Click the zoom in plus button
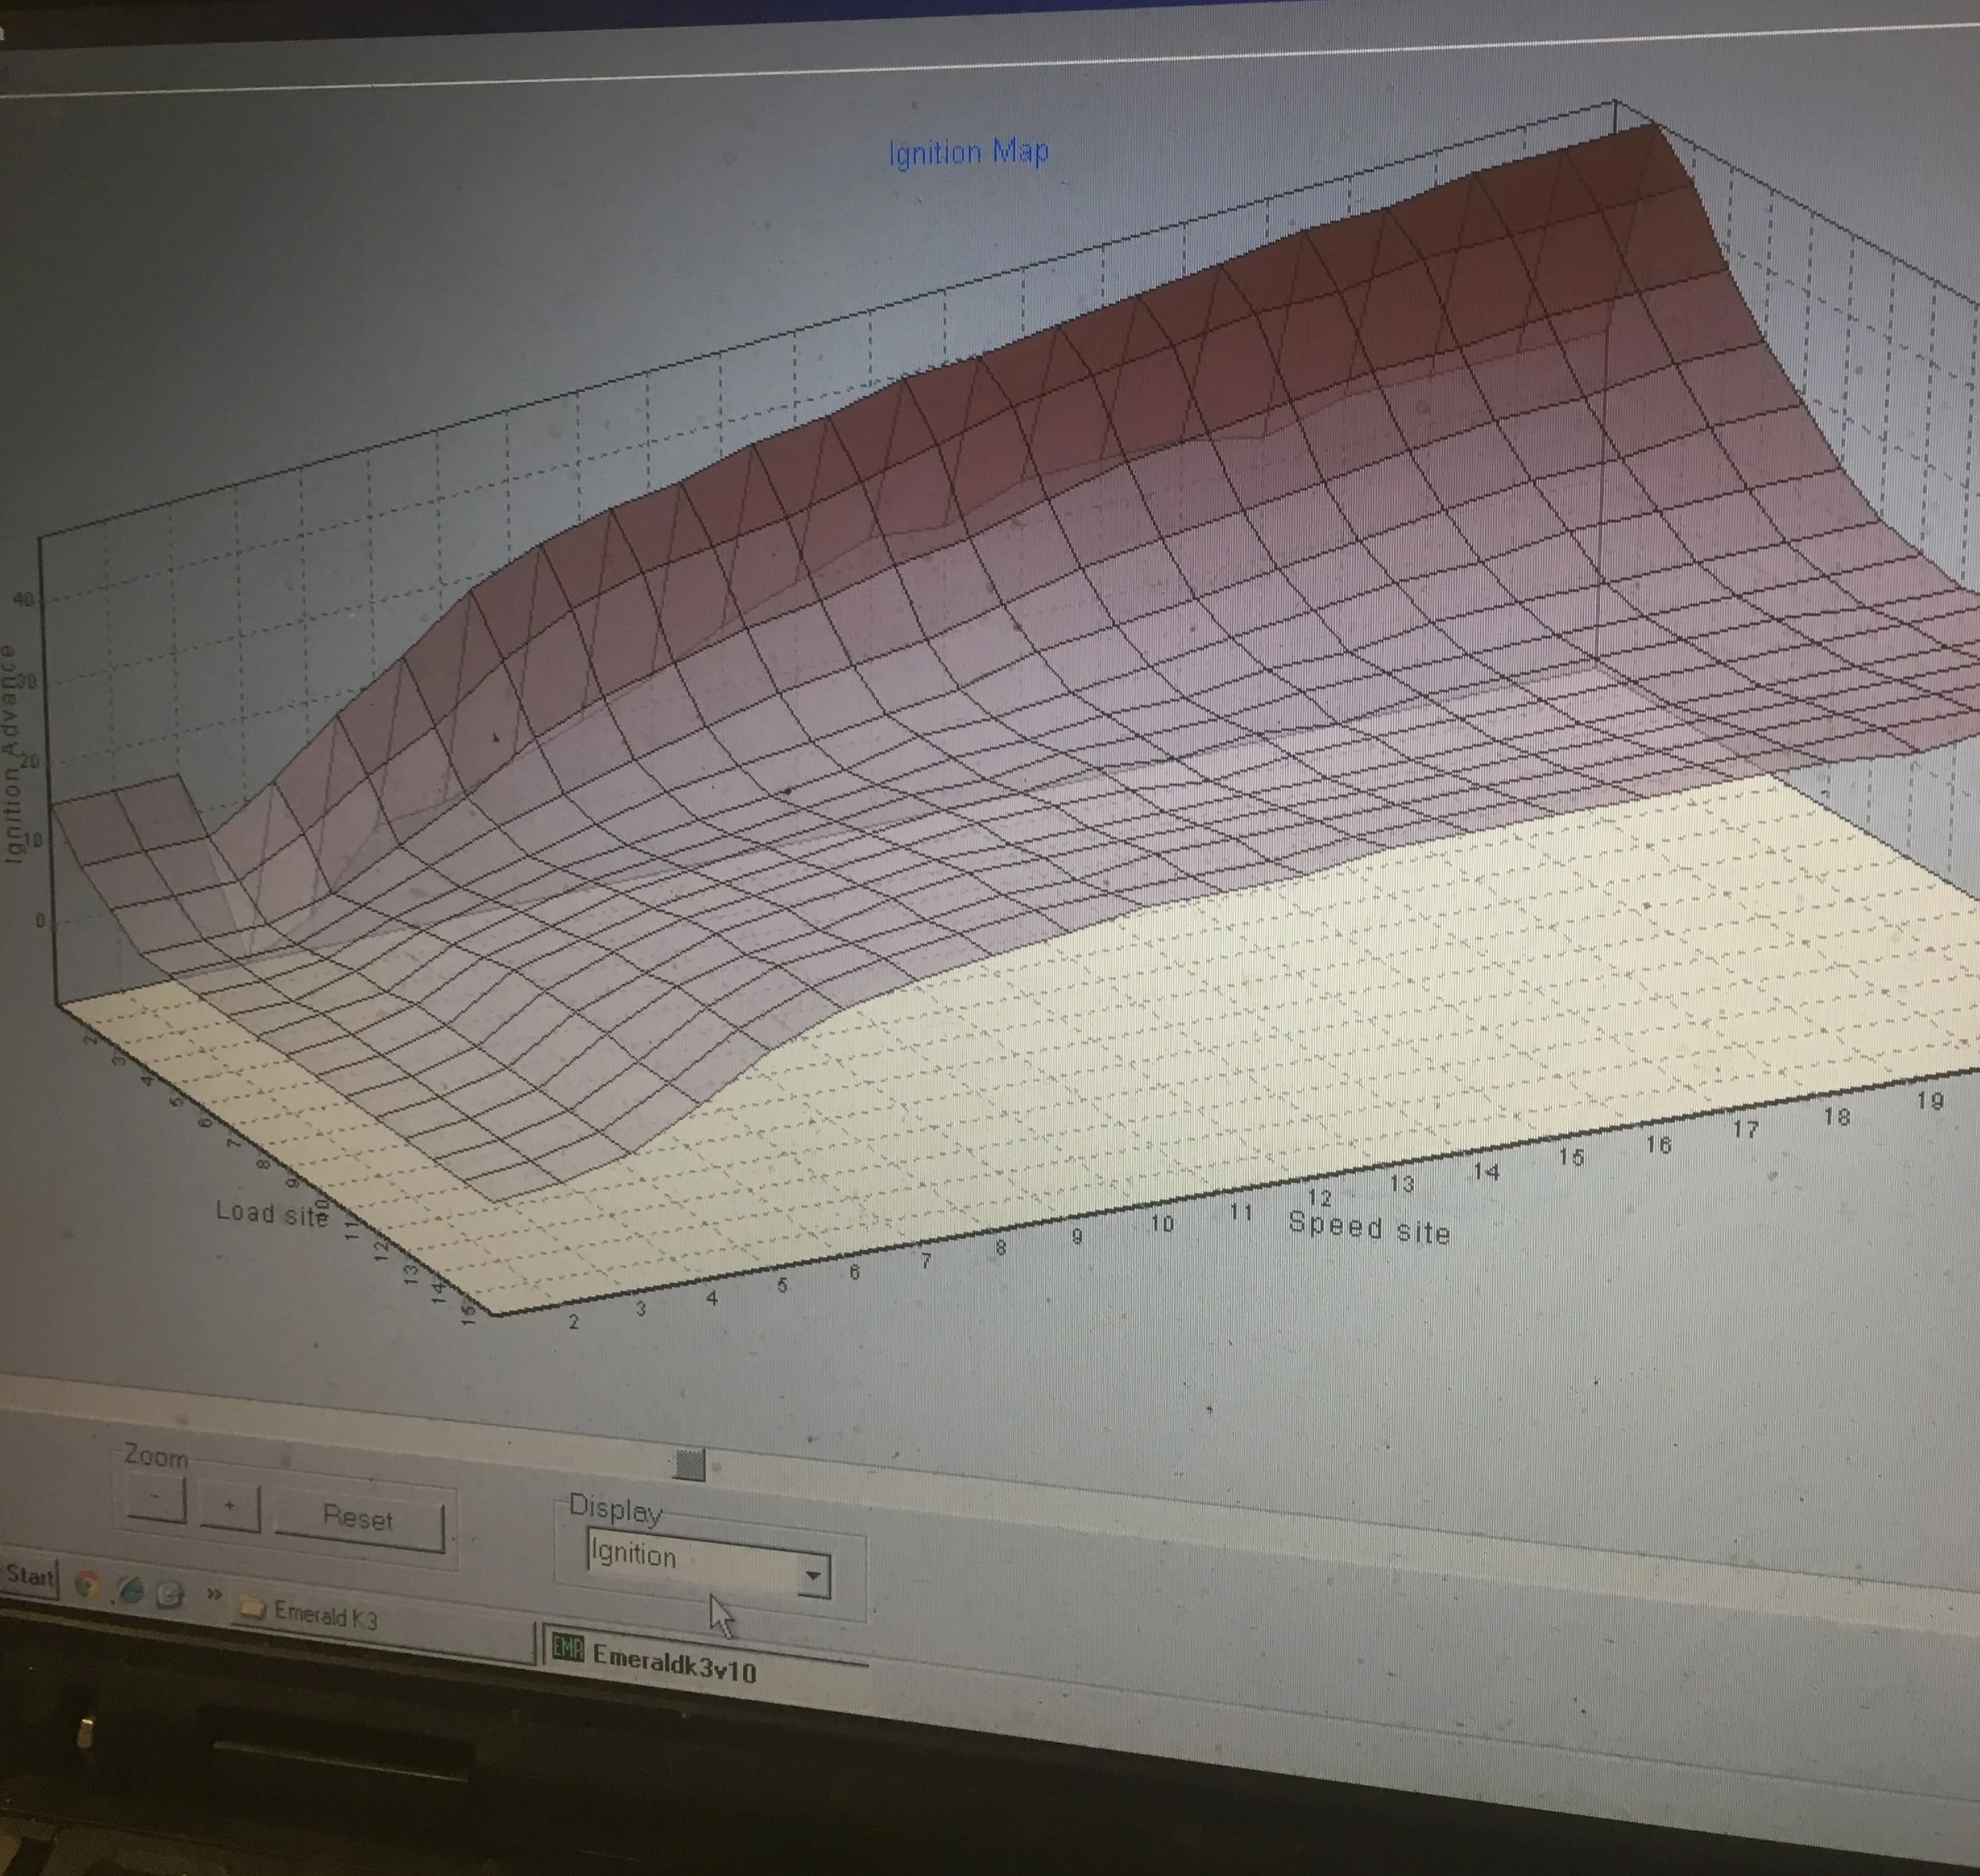Screen dimensions: 1980x1876 tap(230, 1507)
